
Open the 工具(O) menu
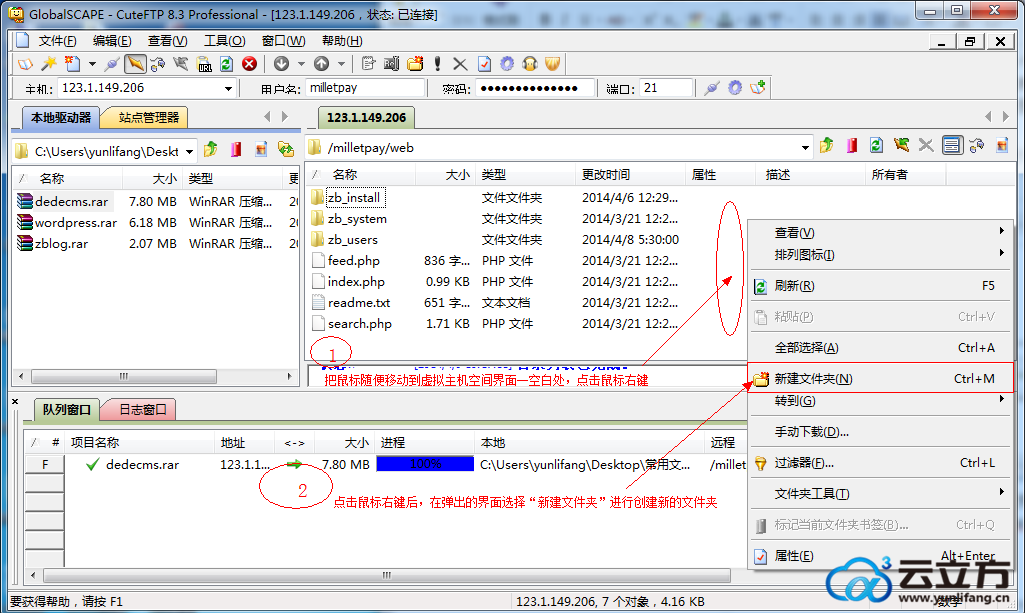[224, 41]
